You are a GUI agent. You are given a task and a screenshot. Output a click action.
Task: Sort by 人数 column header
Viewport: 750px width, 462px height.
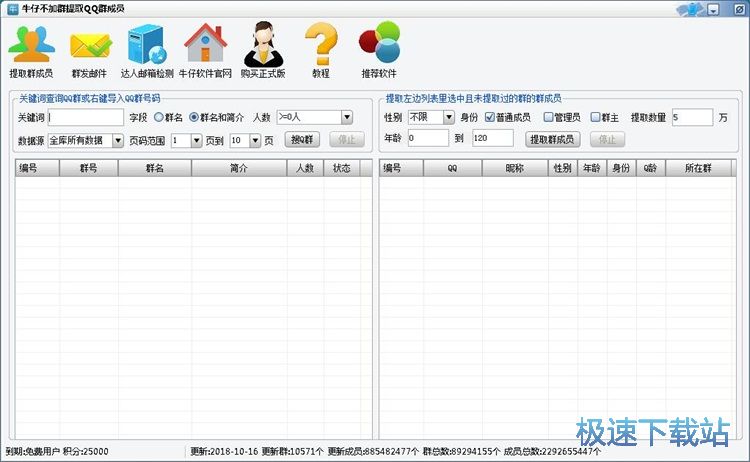[305, 168]
